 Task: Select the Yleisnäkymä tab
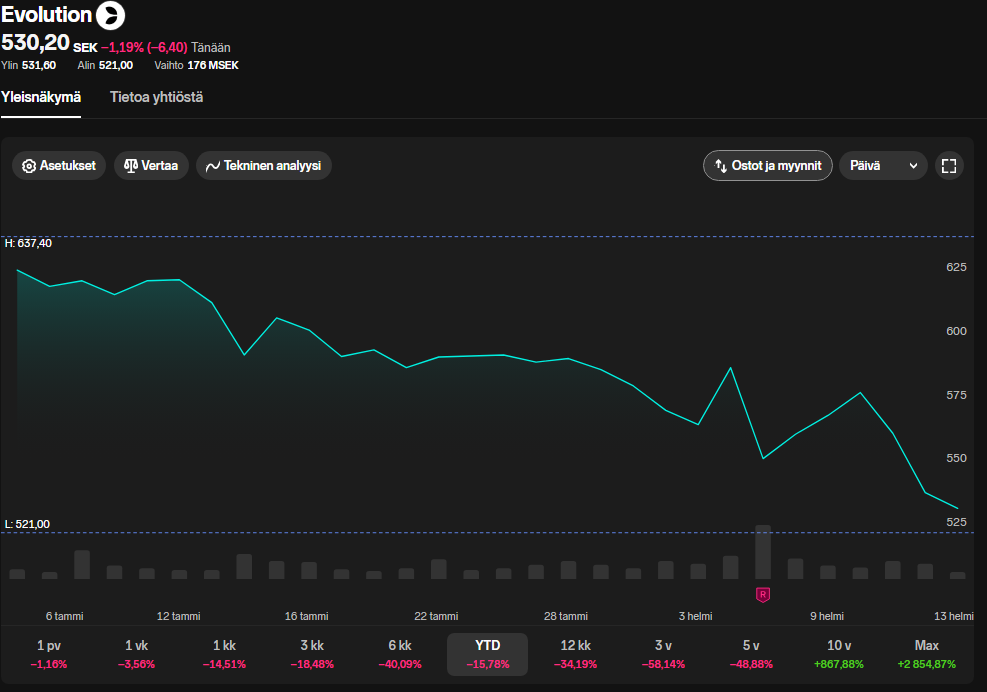click(41, 97)
